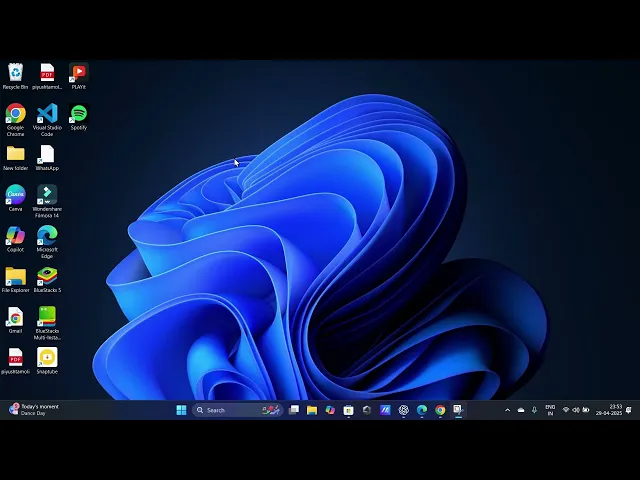Open the Visual Studio Code desktop shortcut
This screenshot has height=480, width=640.
[47, 114]
